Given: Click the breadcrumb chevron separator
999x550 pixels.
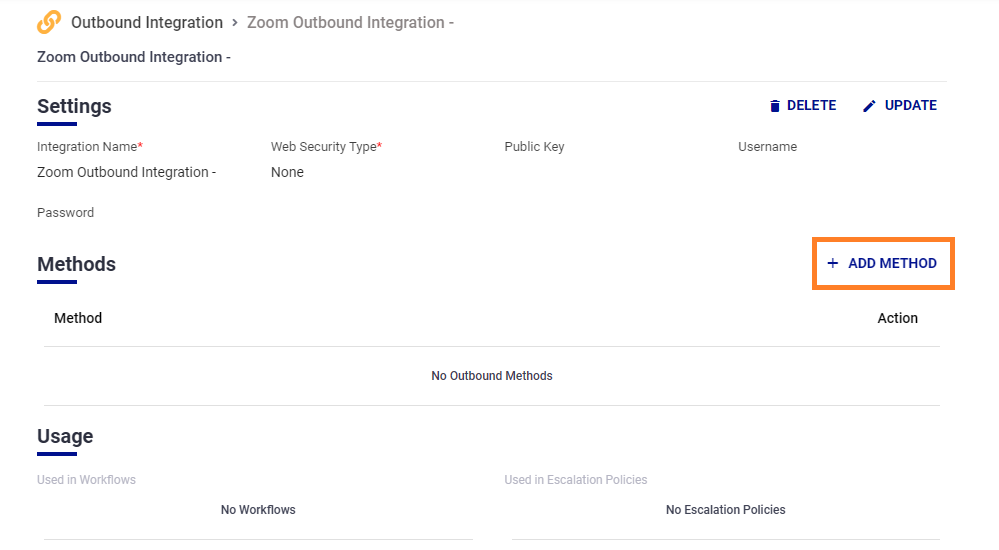Looking at the screenshot, I should [235, 22].
